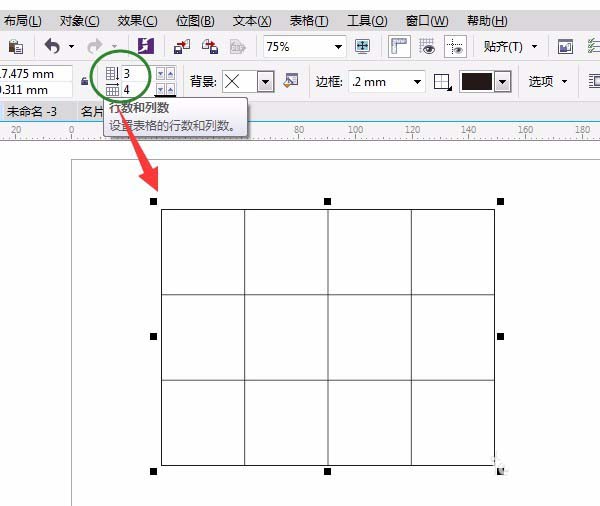The image size is (600, 506).
Task: Click the top-right table selection handle
Action: [500, 201]
